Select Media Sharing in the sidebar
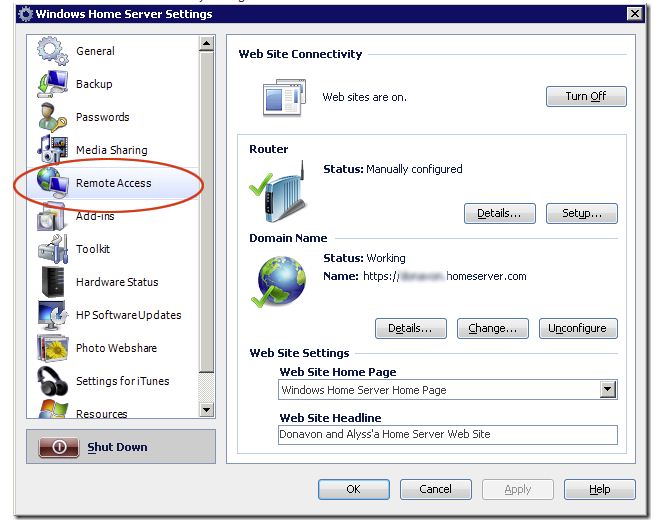Image resolution: width=672 pixels, height=528 pixels. click(111, 150)
